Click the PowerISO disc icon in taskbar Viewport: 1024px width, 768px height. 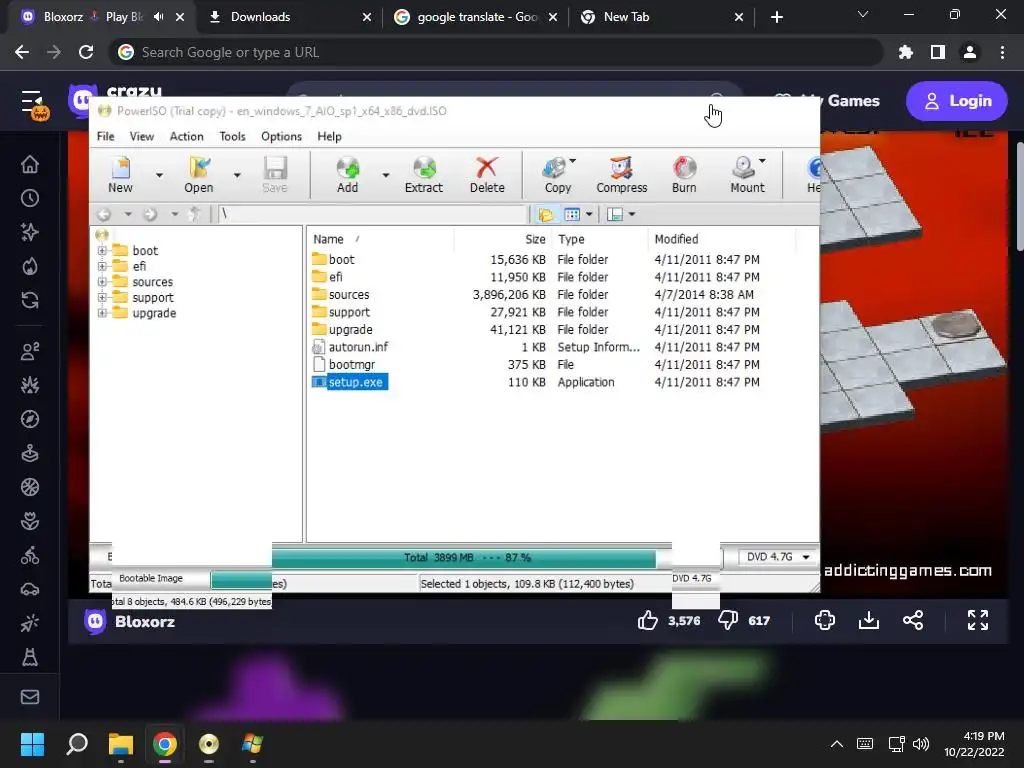click(209, 744)
